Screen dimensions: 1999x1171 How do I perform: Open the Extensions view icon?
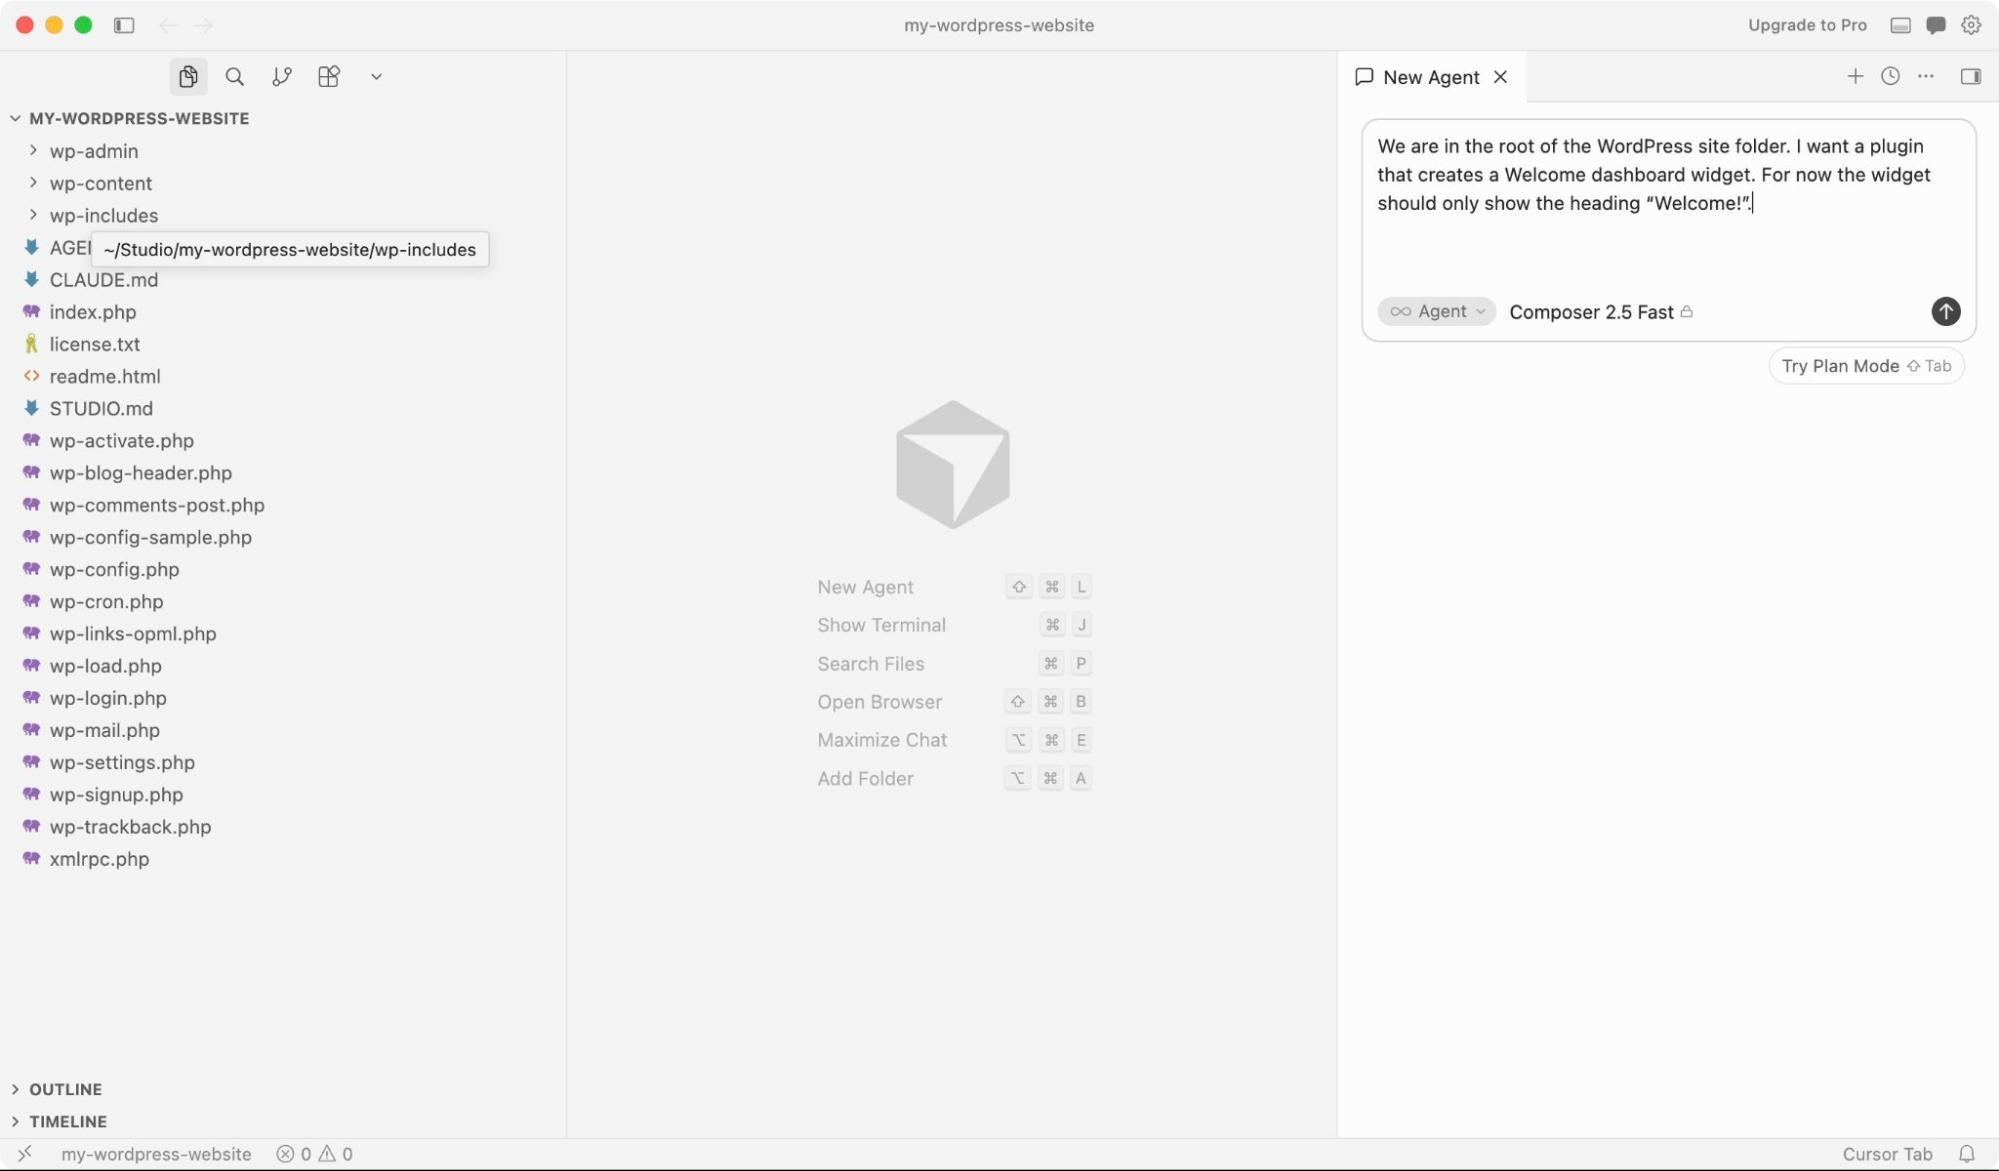(x=329, y=77)
